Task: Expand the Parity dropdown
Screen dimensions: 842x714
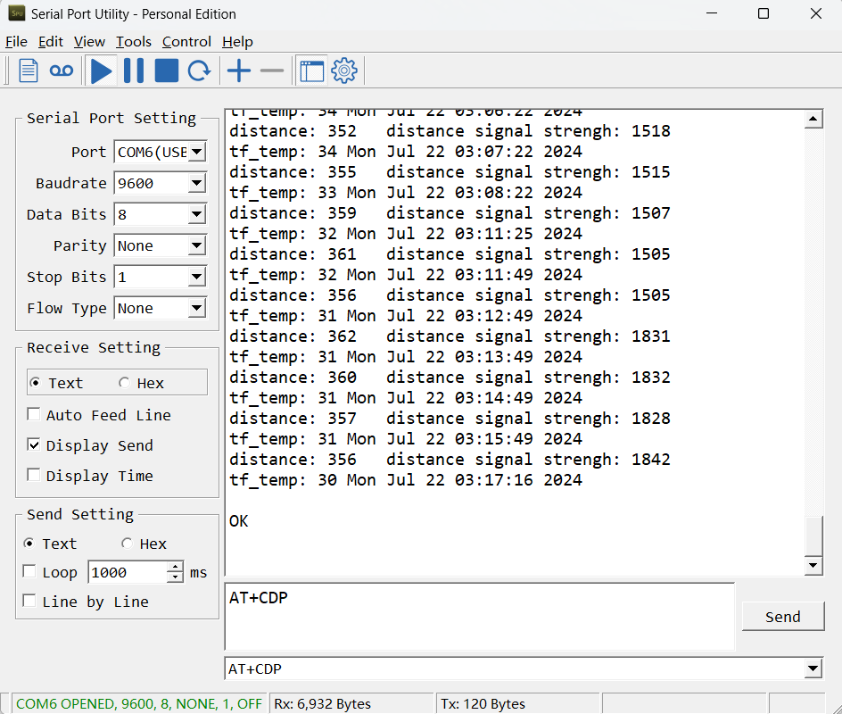Action: tap(197, 245)
